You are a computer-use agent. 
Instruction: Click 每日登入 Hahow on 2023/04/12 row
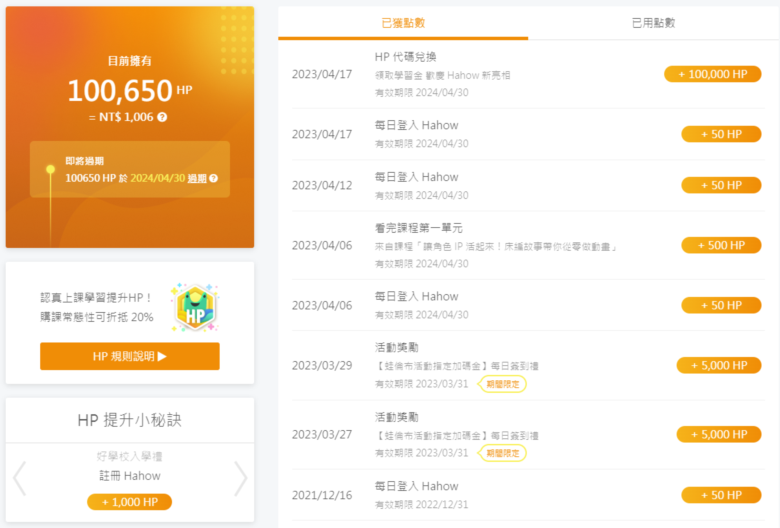[416, 177]
